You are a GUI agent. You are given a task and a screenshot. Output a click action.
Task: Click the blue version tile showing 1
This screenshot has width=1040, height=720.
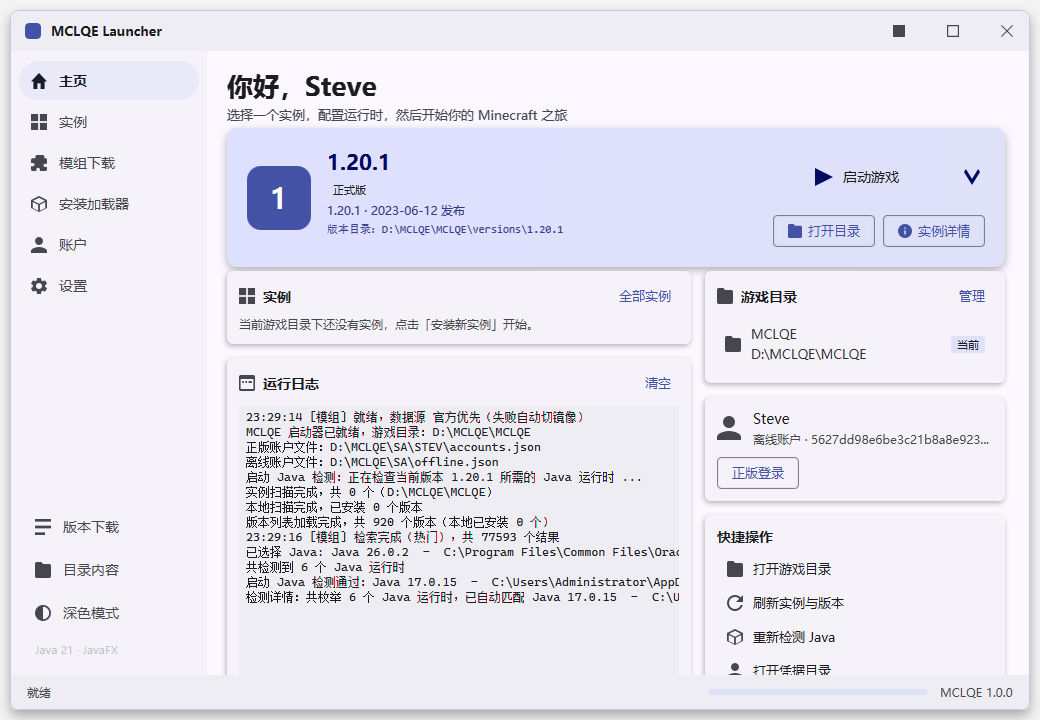coord(279,198)
